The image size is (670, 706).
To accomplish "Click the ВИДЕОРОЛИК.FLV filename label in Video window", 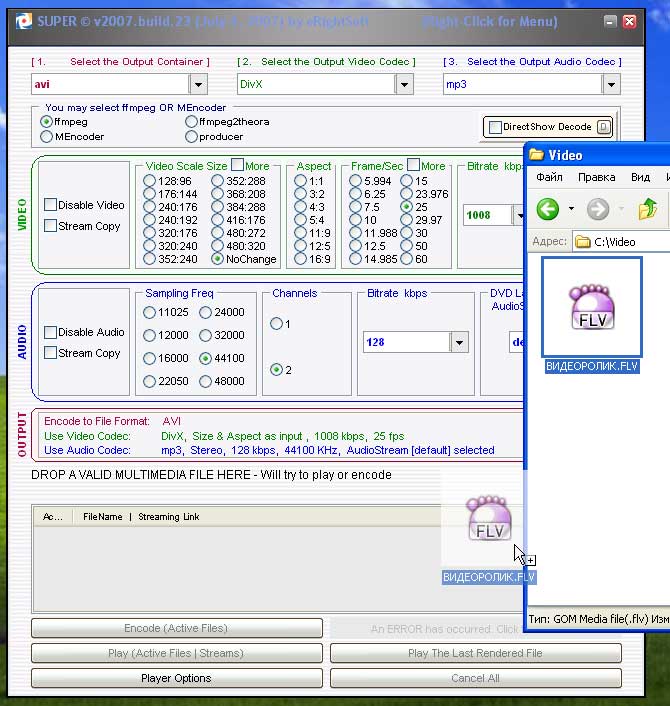I will coord(592,367).
